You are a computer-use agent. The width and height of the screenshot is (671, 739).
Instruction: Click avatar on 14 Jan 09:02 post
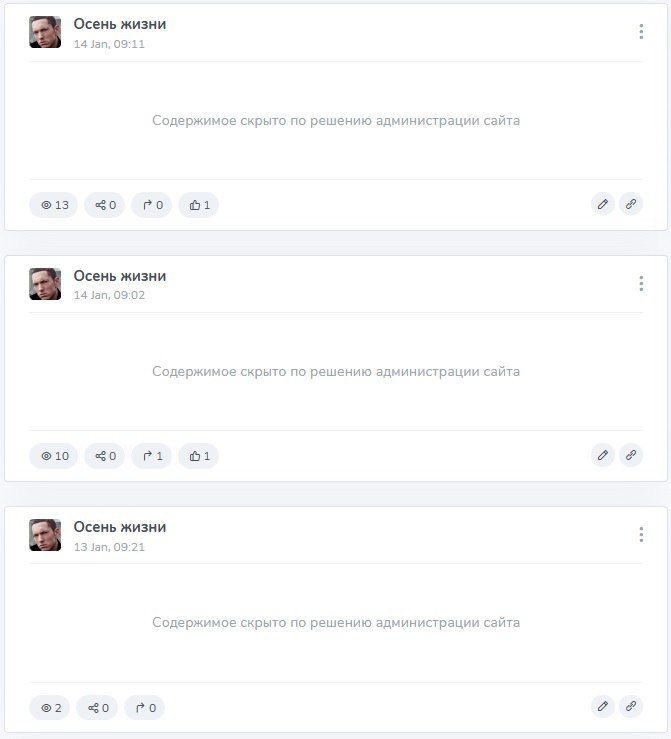tap(45, 284)
